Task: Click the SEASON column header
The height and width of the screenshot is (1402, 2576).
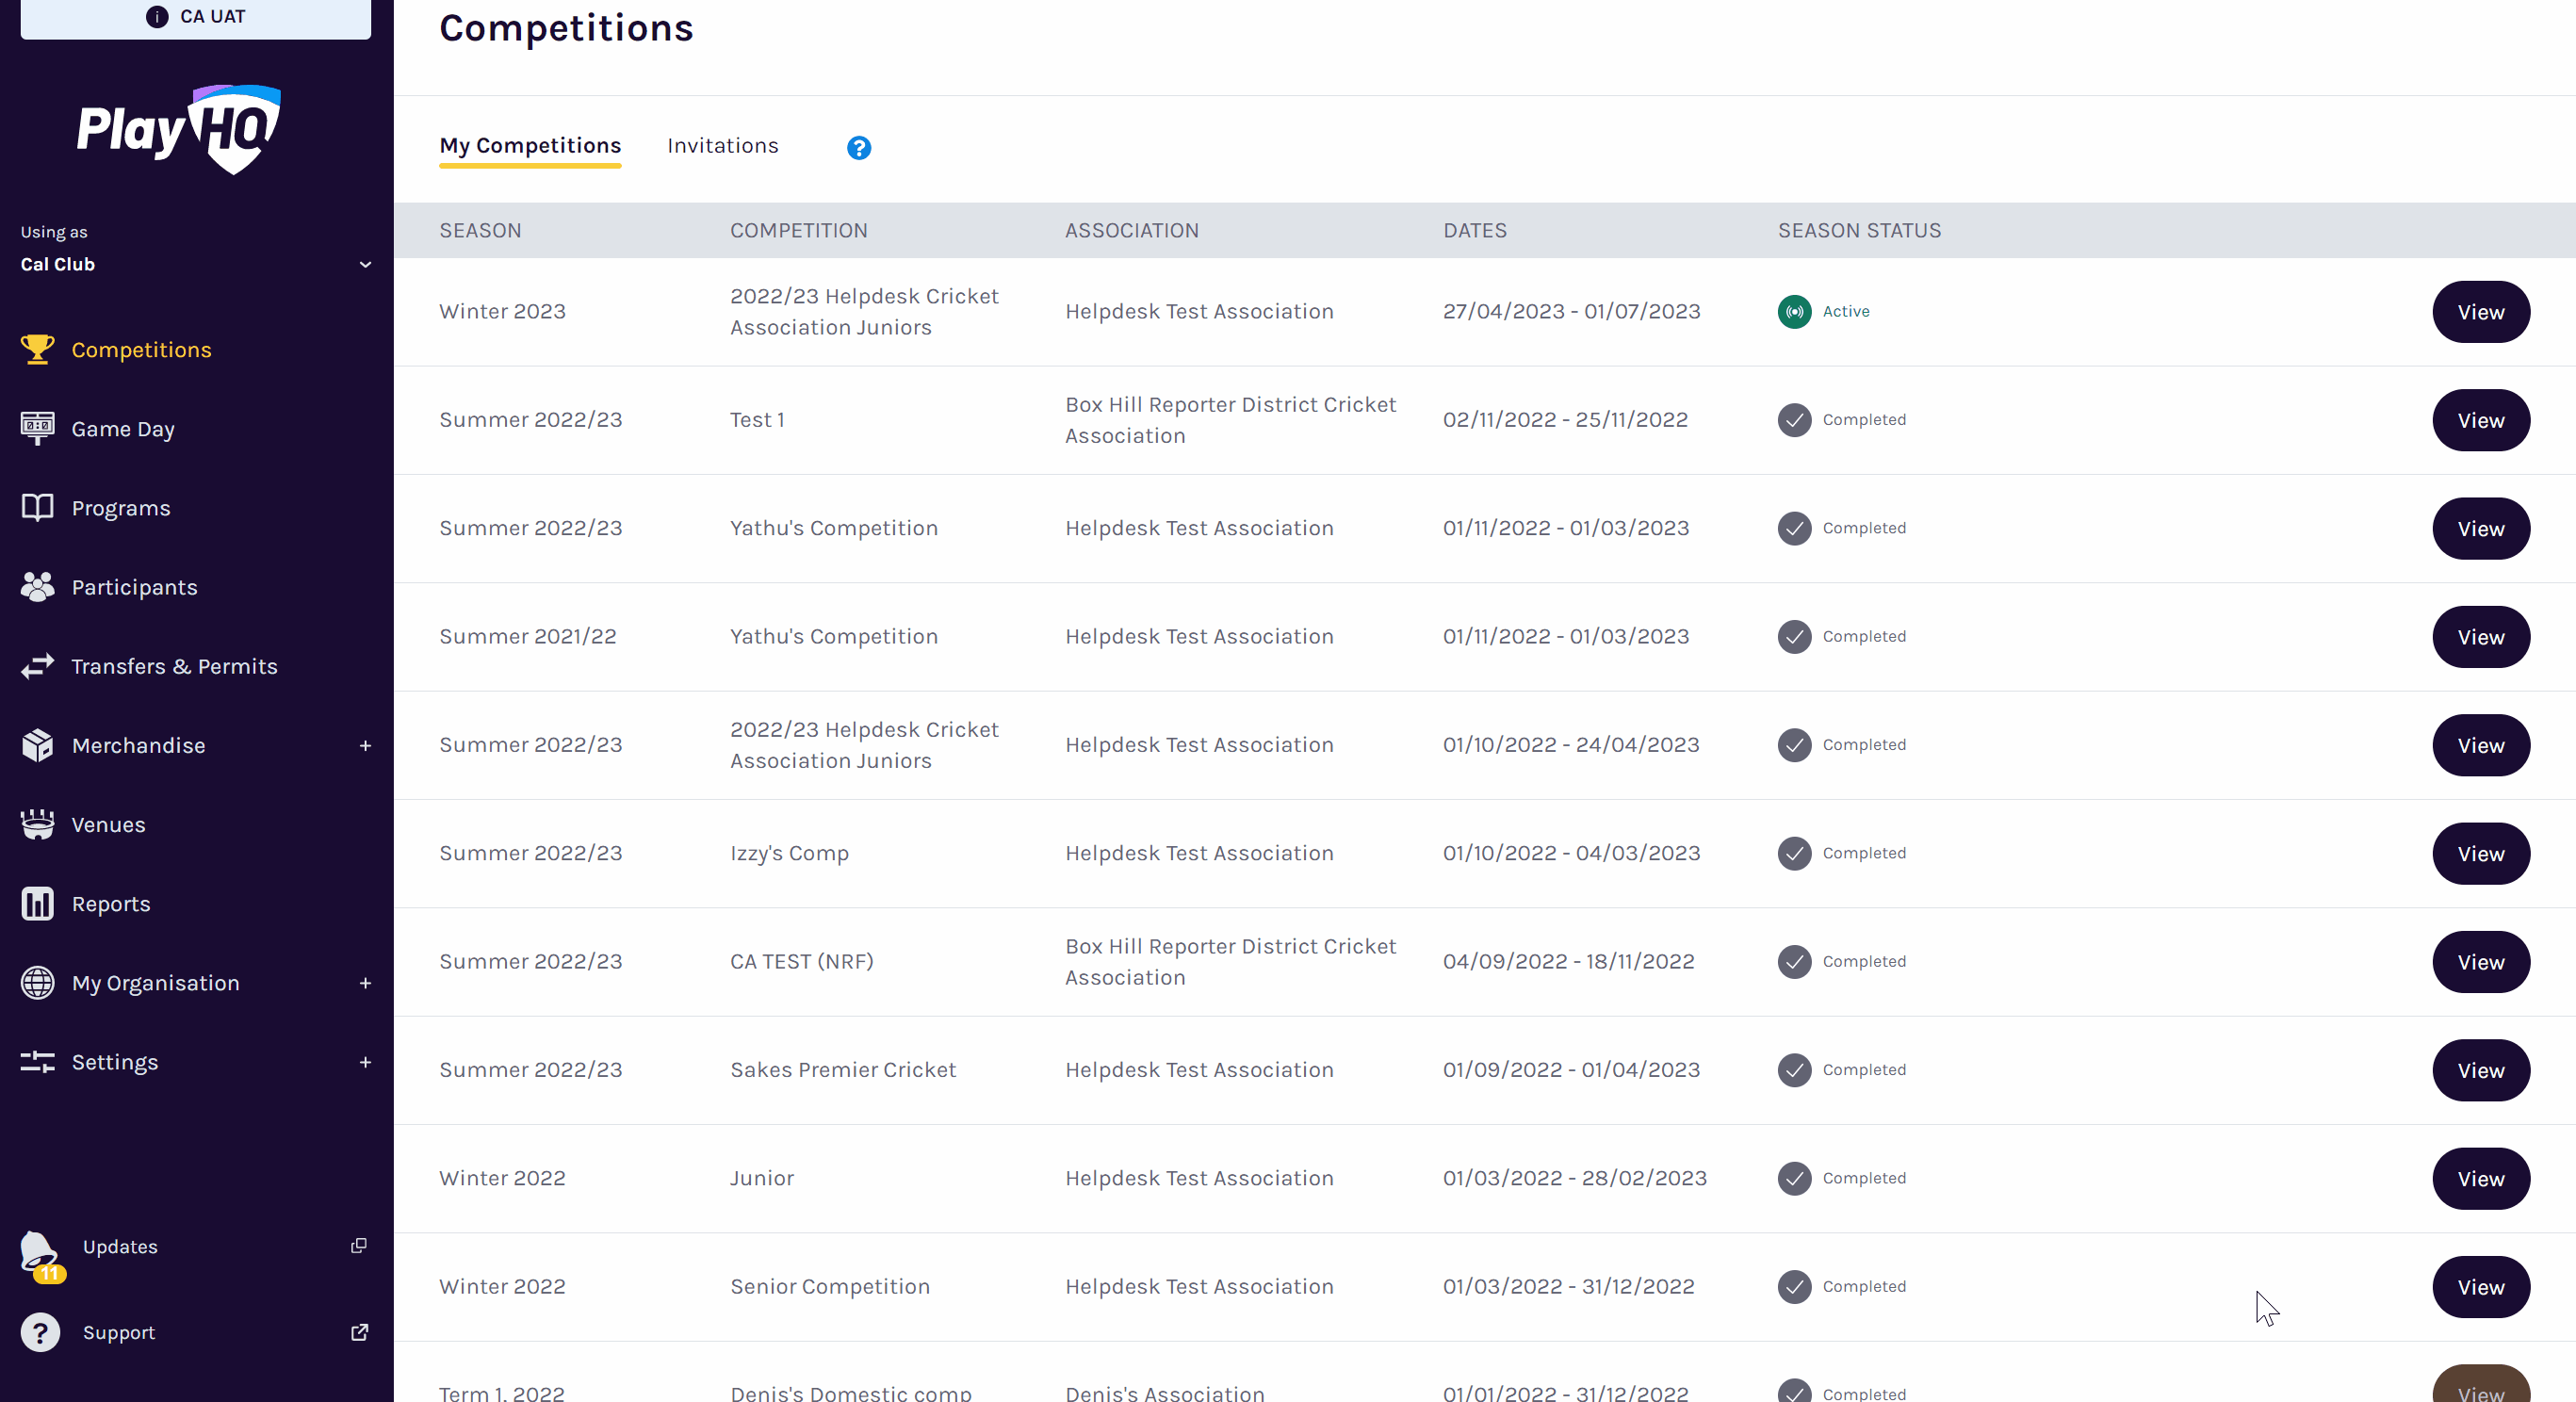Action: tap(480, 230)
